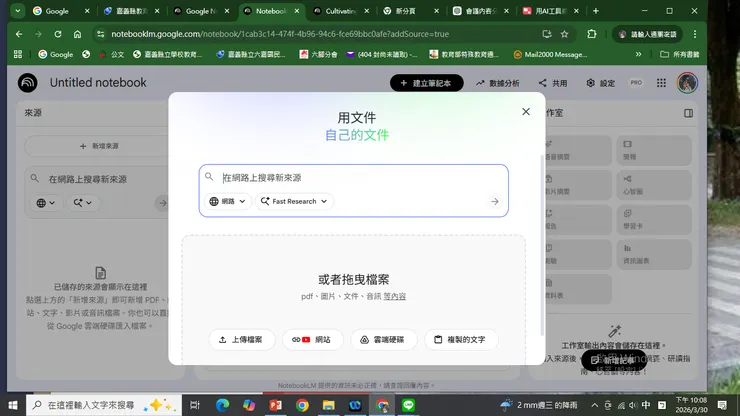This screenshot has width=740, height=416.
Task: Expand the bookmarks overflow chevron
Action: coord(638,54)
